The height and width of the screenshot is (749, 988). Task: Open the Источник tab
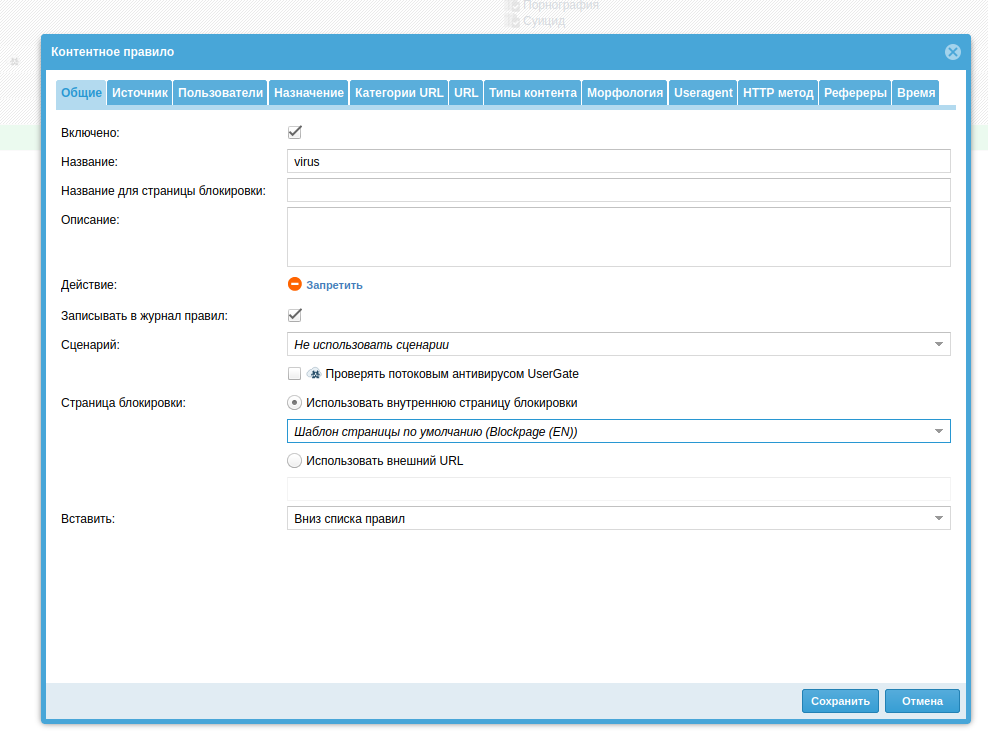point(139,93)
